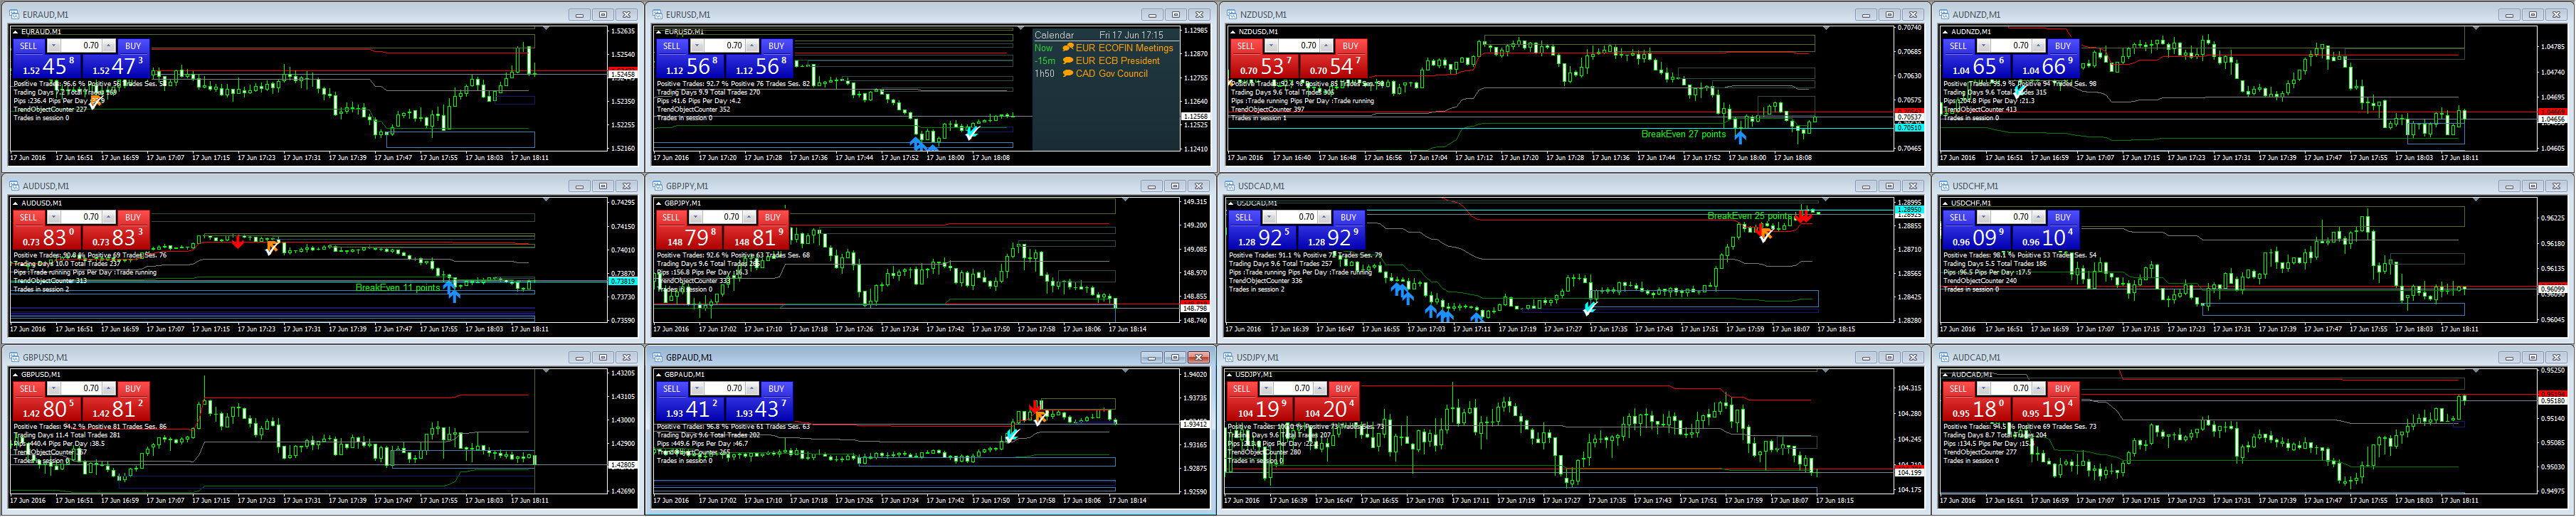The height and width of the screenshot is (517, 2576).
Task: Decrease lot volume on the GBPAUD chart
Action: (x=697, y=389)
